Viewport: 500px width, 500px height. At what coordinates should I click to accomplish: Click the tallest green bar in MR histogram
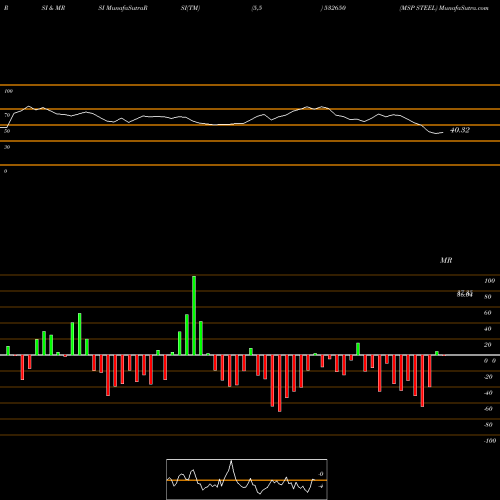[x=194, y=315]
